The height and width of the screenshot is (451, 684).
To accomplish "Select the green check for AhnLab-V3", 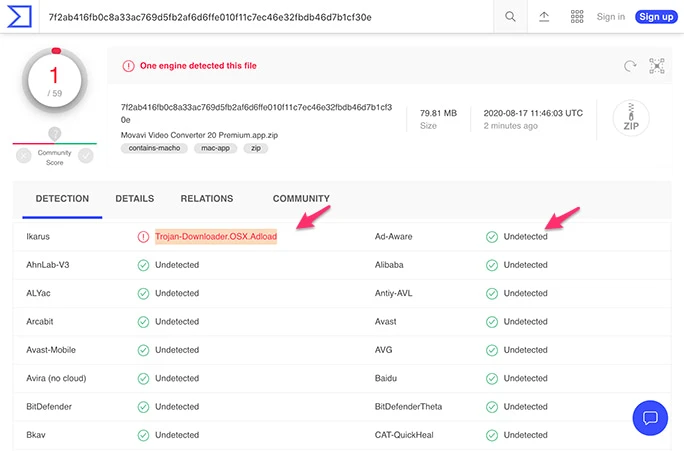I will (143, 265).
